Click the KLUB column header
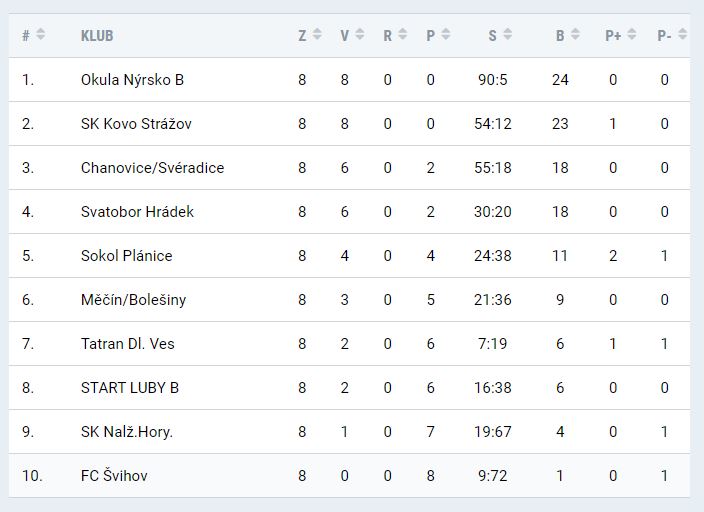This screenshot has height=512, width=704. pyautogui.click(x=97, y=35)
